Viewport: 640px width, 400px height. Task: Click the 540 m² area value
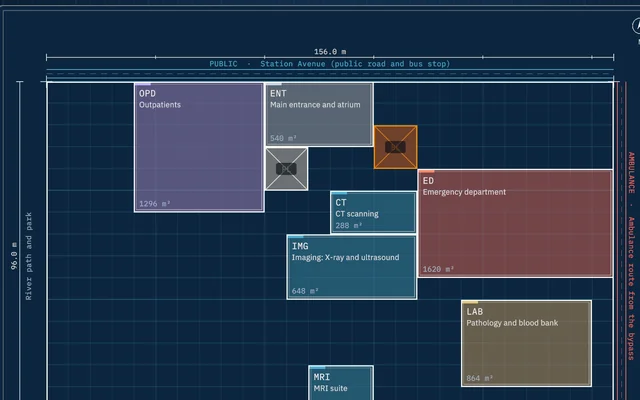click(x=283, y=138)
